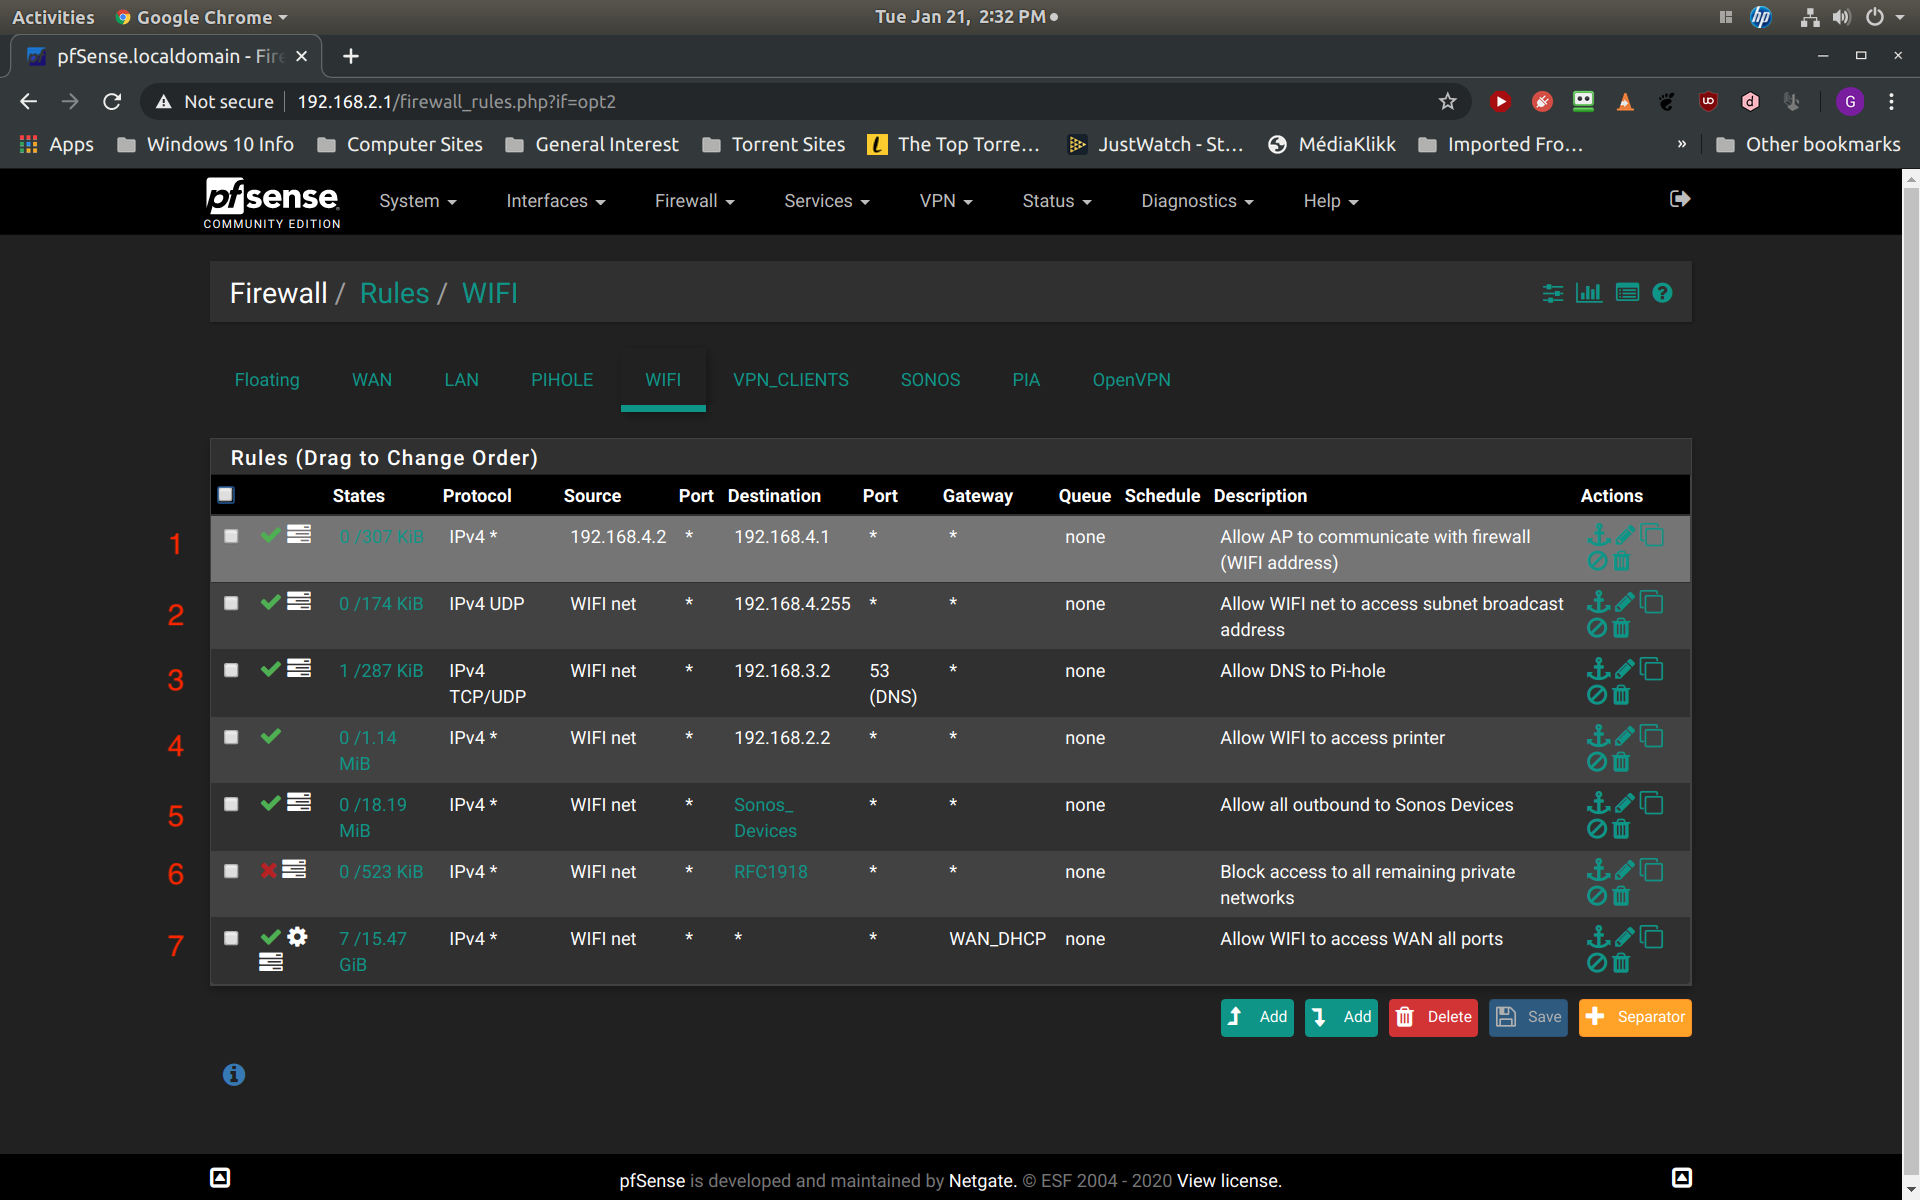Open the help question mark icon
This screenshot has width=1920, height=1200.
(1662, 293)
